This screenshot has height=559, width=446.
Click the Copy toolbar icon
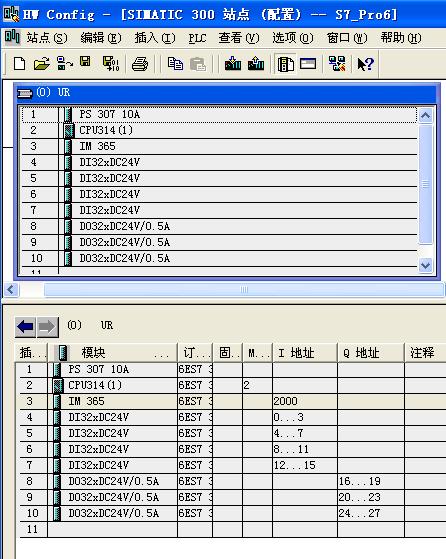pos(175,64)
